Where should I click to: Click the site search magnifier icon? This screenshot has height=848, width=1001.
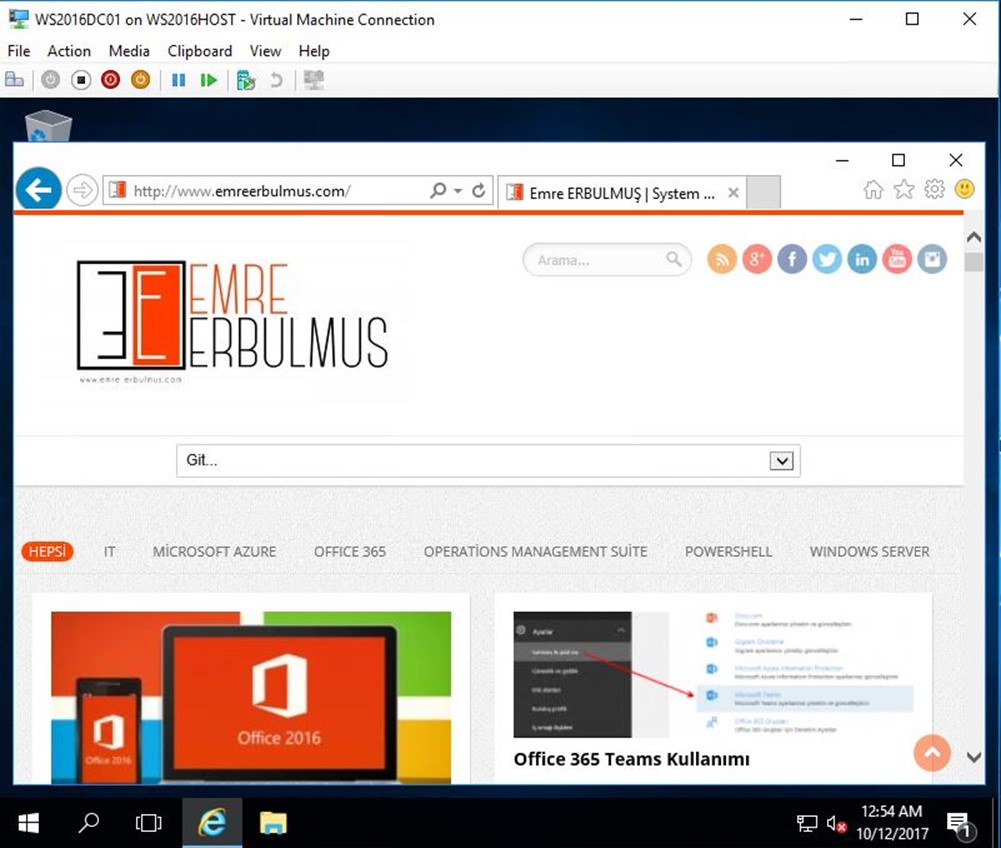coord(674,259)
